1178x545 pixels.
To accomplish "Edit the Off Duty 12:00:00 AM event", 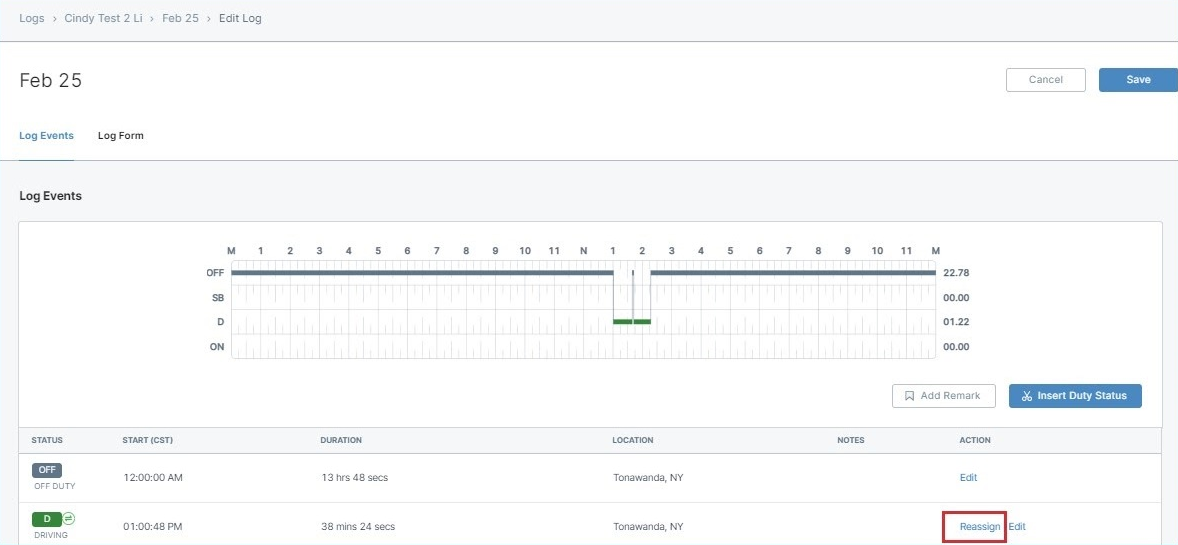I will [x=968, y=477].
